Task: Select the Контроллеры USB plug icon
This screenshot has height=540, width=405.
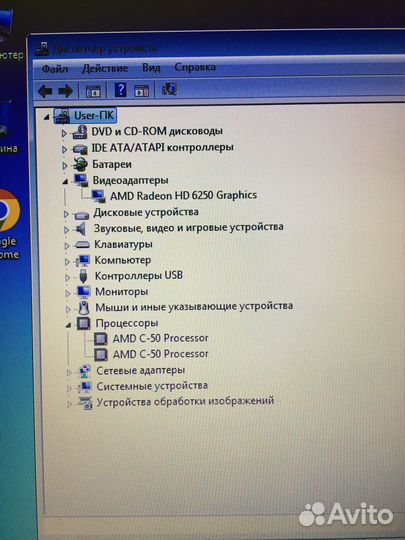Action: pos(83,276)
